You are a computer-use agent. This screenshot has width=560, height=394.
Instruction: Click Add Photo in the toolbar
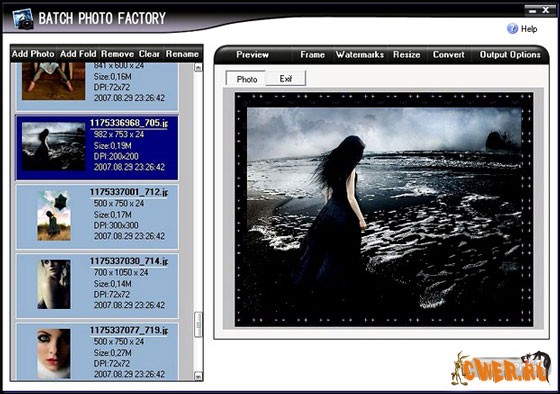pyautogui.click(x=33, y=54)
